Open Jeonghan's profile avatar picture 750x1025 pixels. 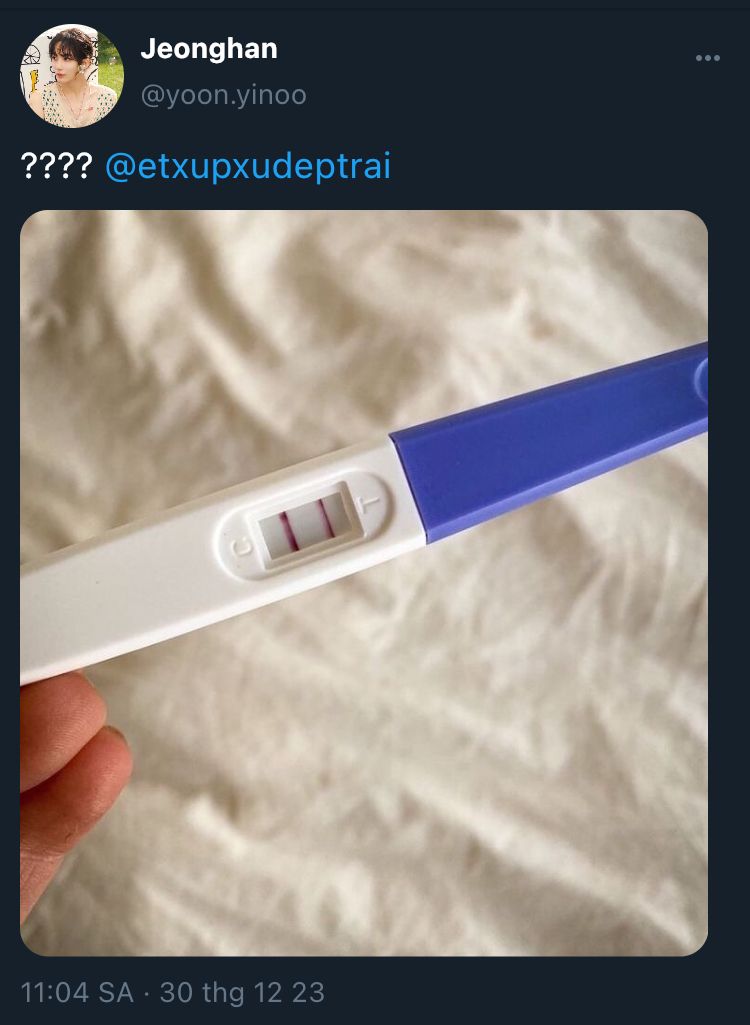click(71, 76)
